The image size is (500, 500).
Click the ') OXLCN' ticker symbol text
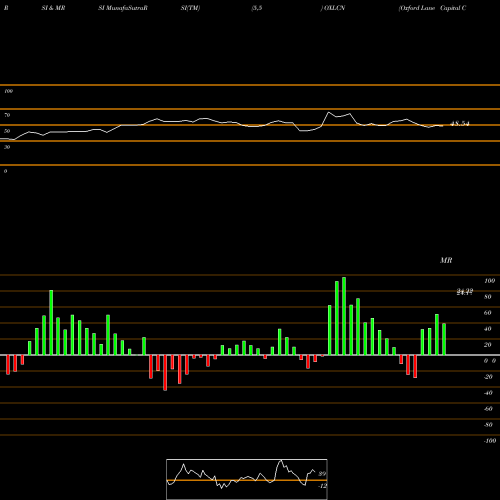[x=333, y=8]
